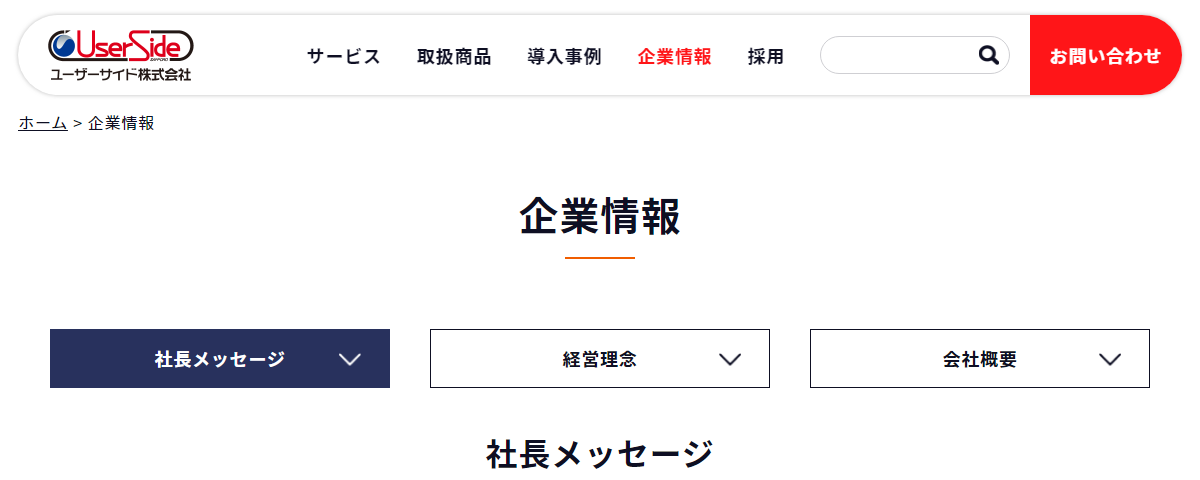Click the magnifying glass search icon
Viewport: 1200px width, 480px height.
coord(989,55)
